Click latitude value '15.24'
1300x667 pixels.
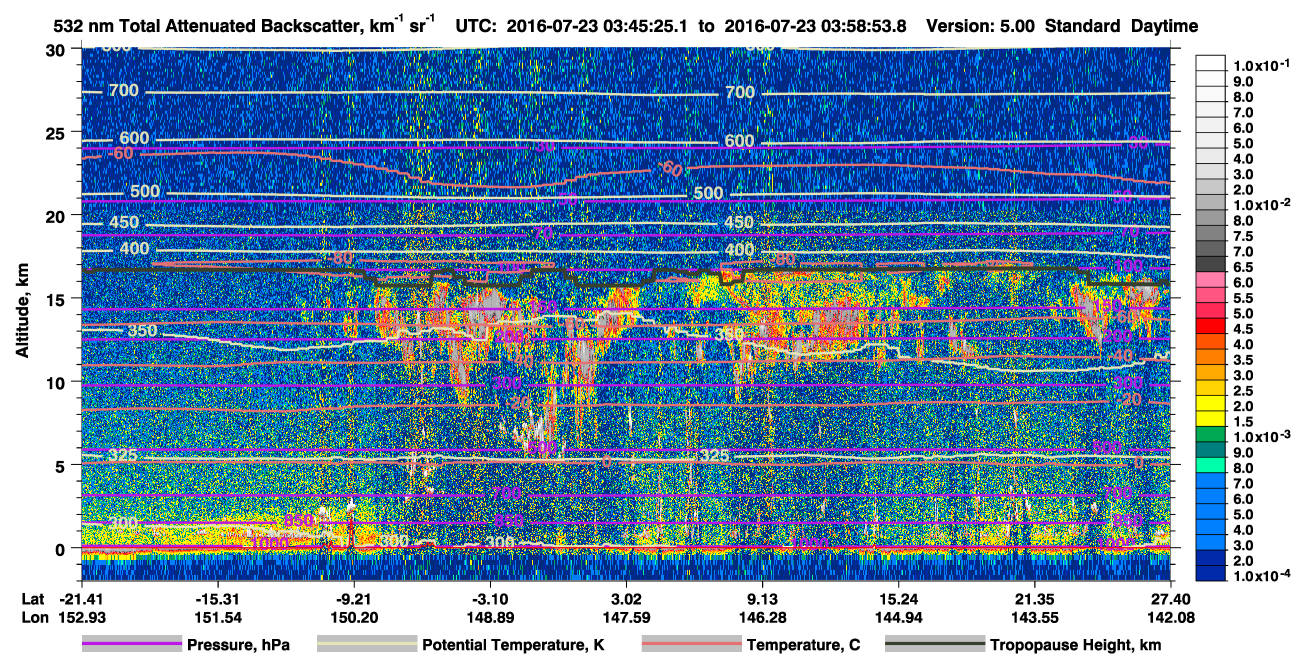pyautogui.click(x=898, y=598)
